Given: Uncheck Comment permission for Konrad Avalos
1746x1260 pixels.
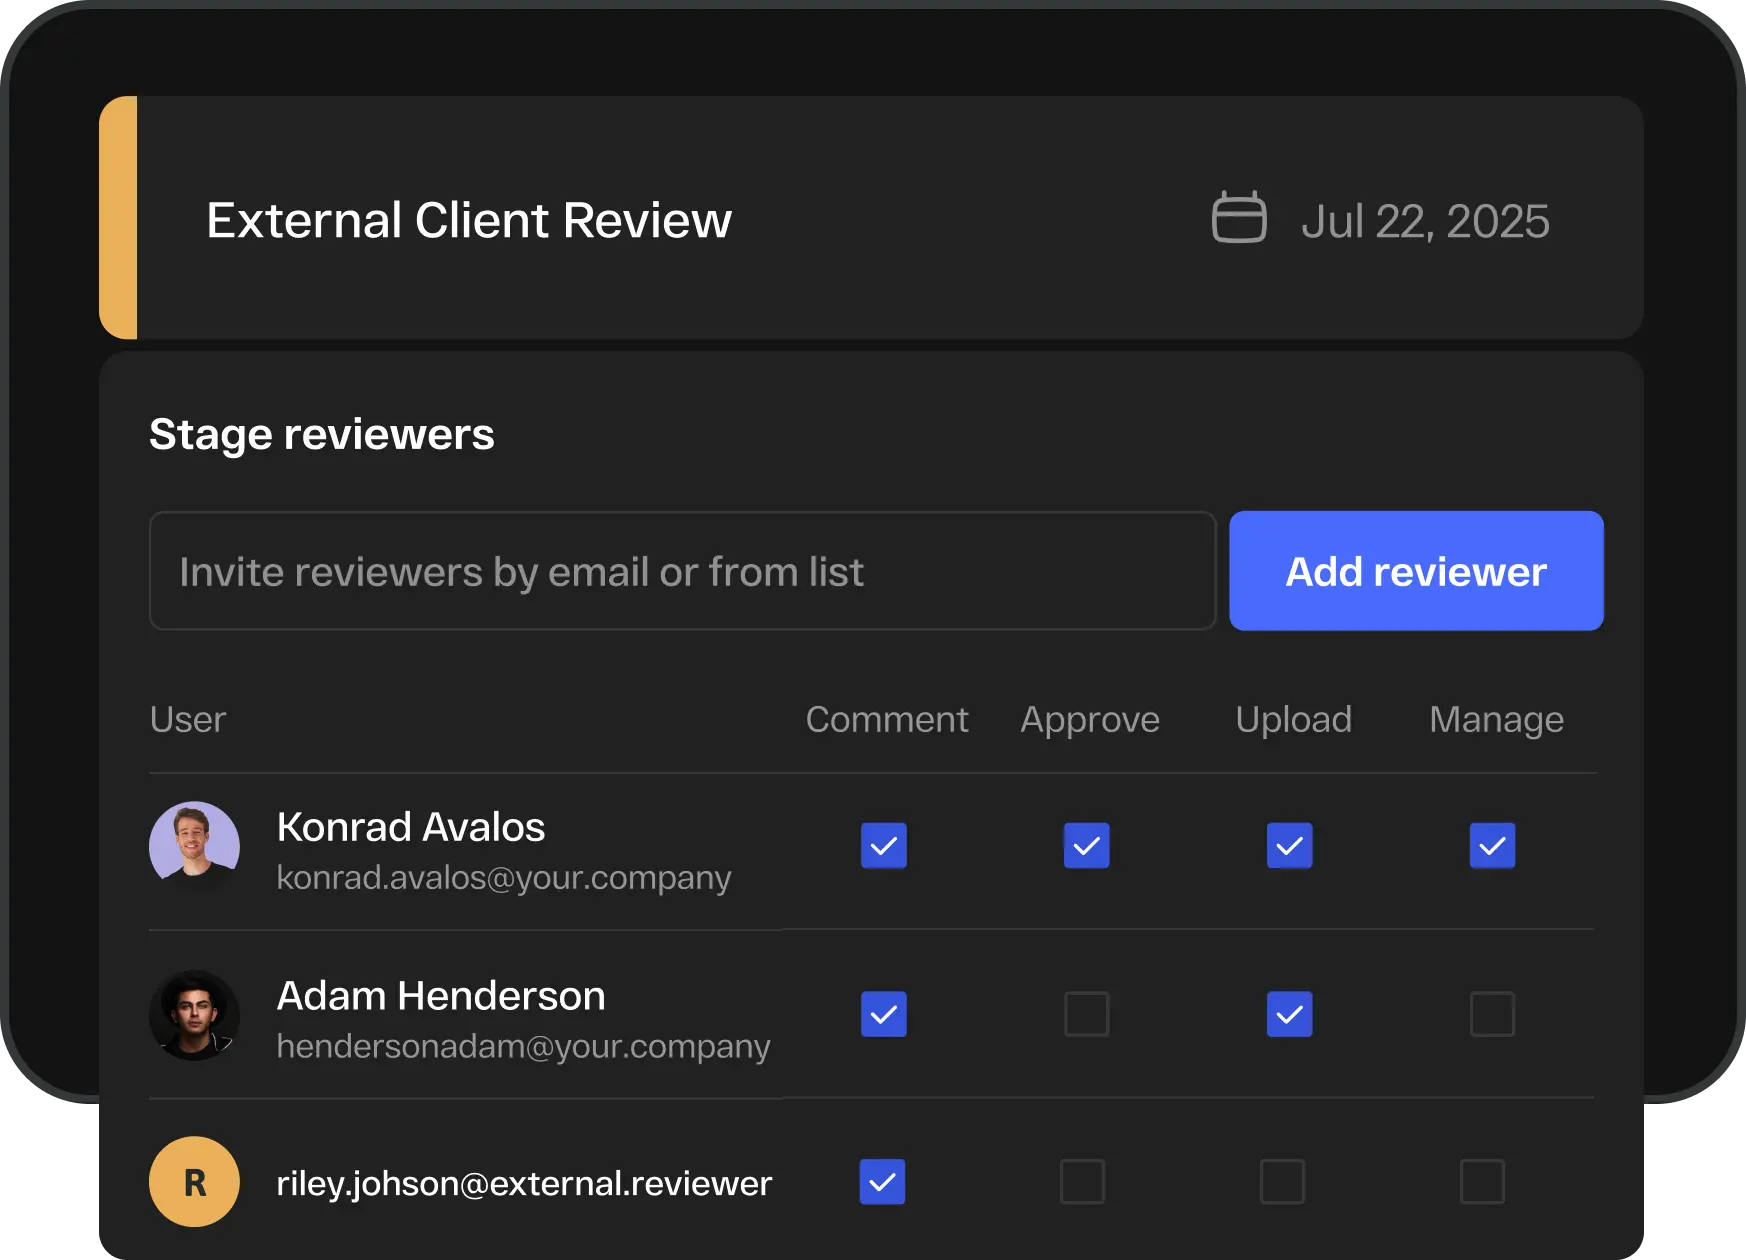Looking at the screenshot, I should pos(883,846).
